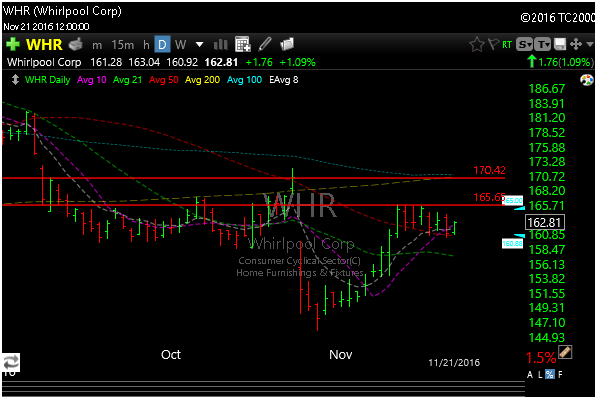The height and width of the screenshot is (397, 595).
Task: Click the refresh arrows icon at bottom left
Action: (x=11, y=362)
